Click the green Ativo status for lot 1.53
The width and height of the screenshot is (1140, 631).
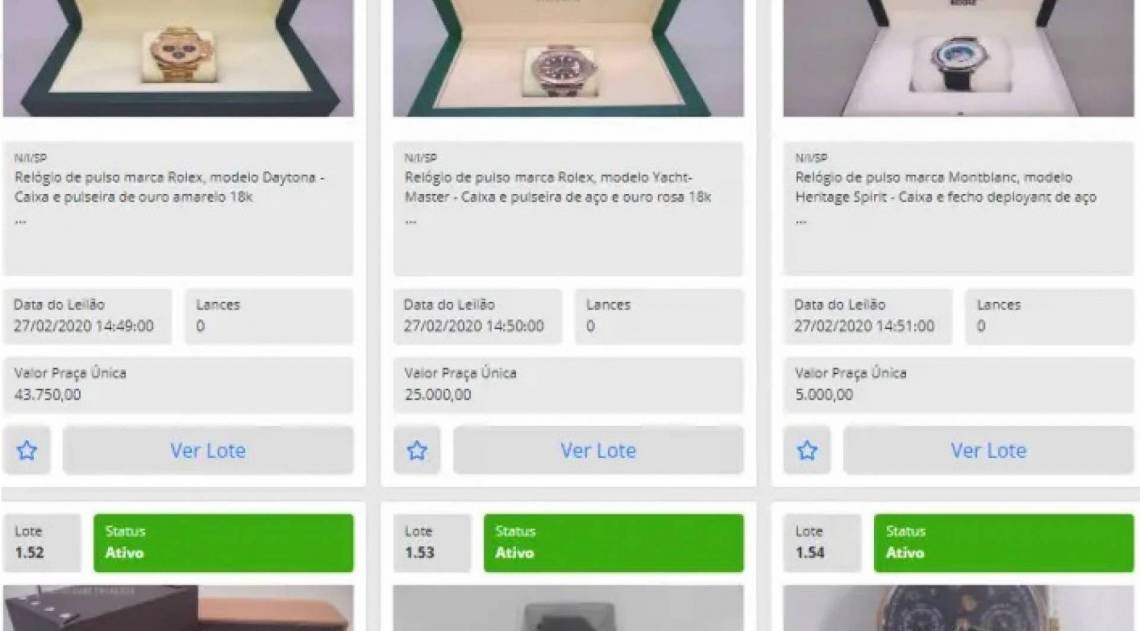pyautogui.click(x=614, y=543)
